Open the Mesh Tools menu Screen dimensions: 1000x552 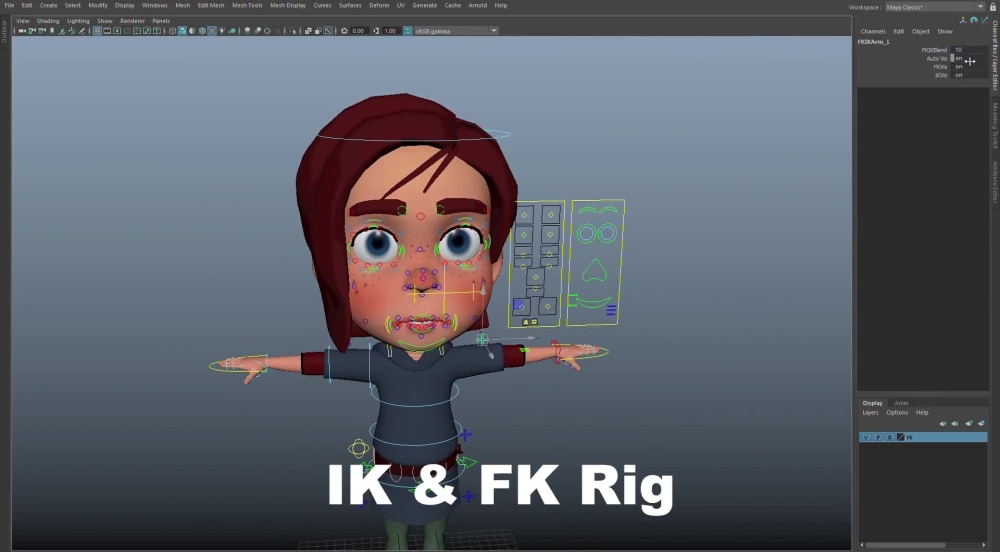coord(247,5)
